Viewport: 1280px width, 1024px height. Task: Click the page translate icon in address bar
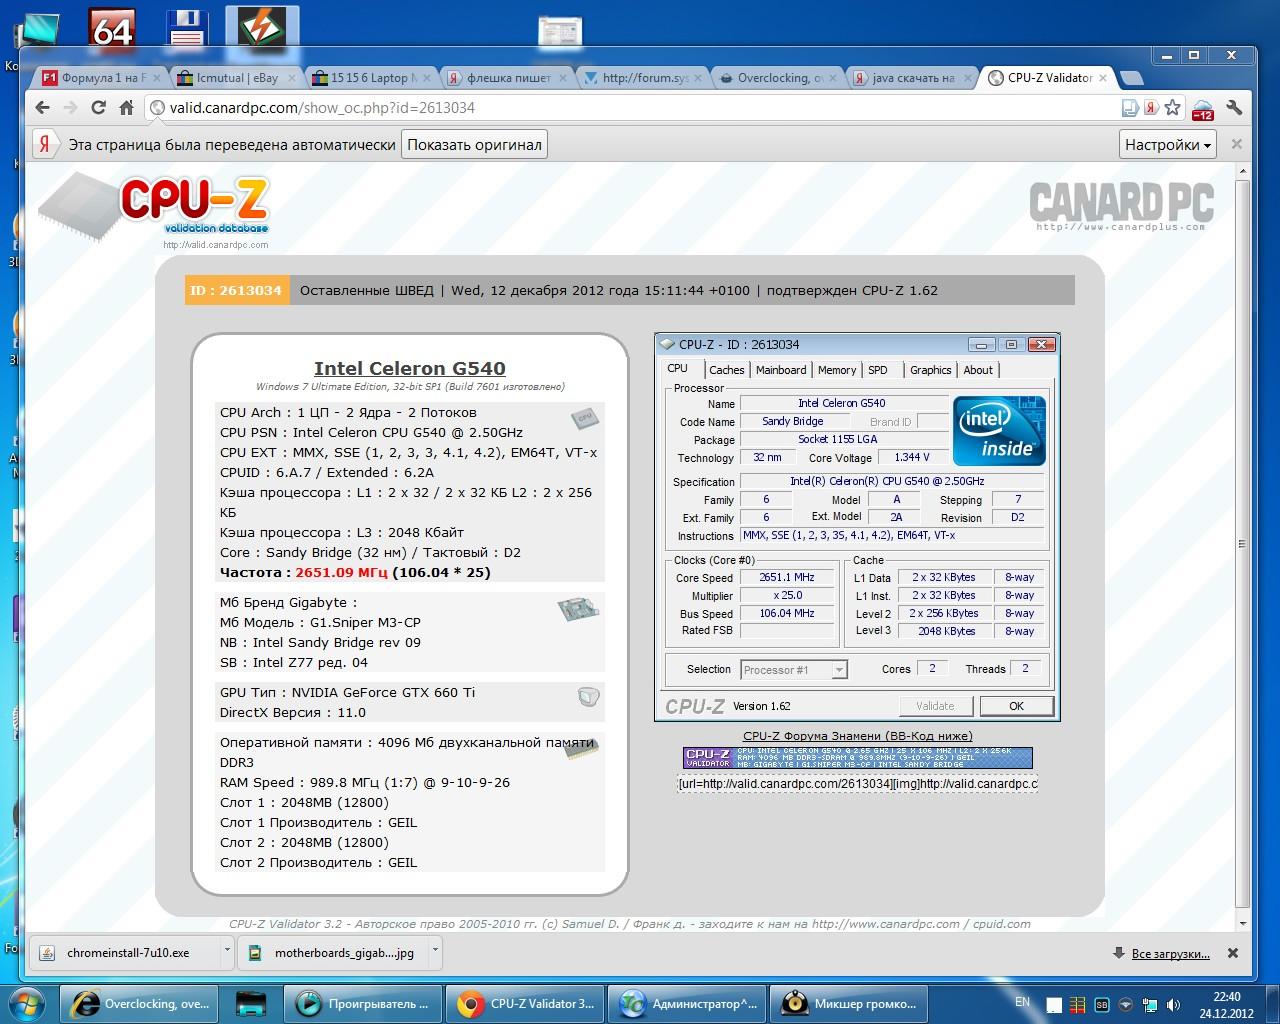click(x=1130, y=107)
